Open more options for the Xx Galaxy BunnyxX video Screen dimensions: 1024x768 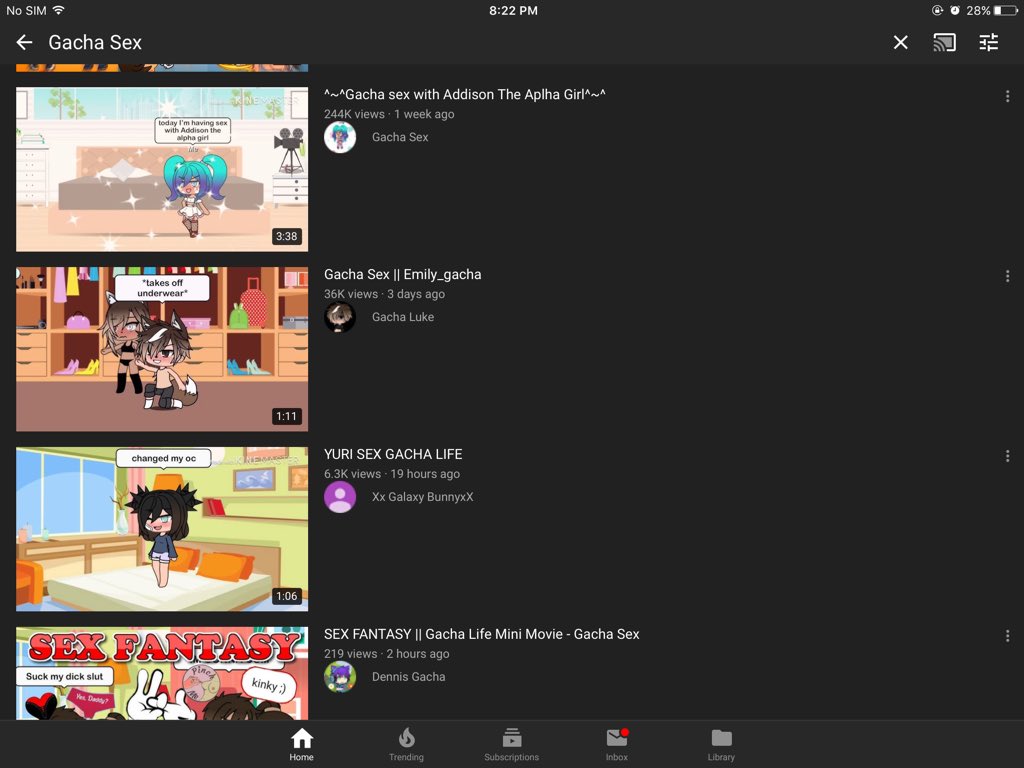point(1008,456)
